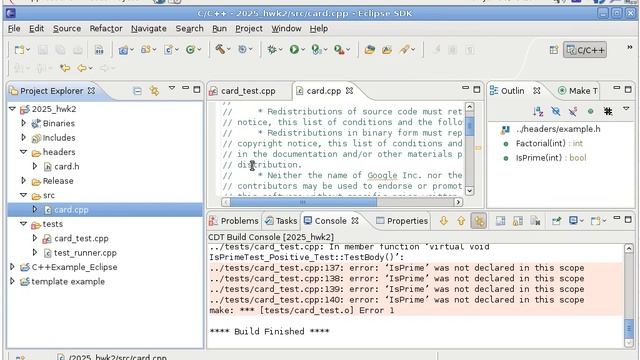Image resolution: width=640 pixels, height=360 pixels.
Task: Collapse All in Project Explorer
Action: tap(137, 91)
